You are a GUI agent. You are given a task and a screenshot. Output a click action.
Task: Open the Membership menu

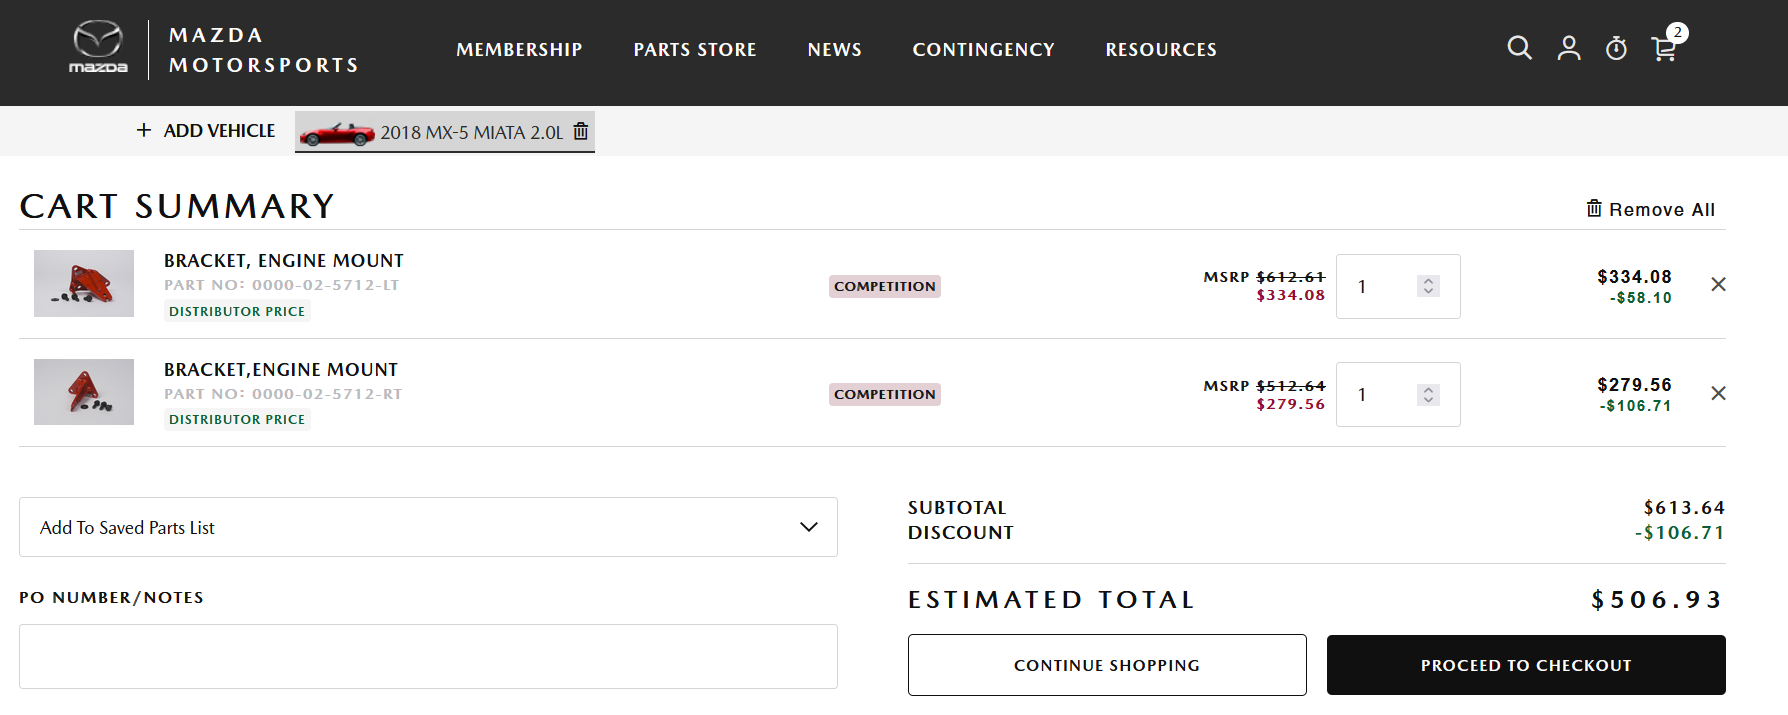pyautogui.click(x=519, y=50)
